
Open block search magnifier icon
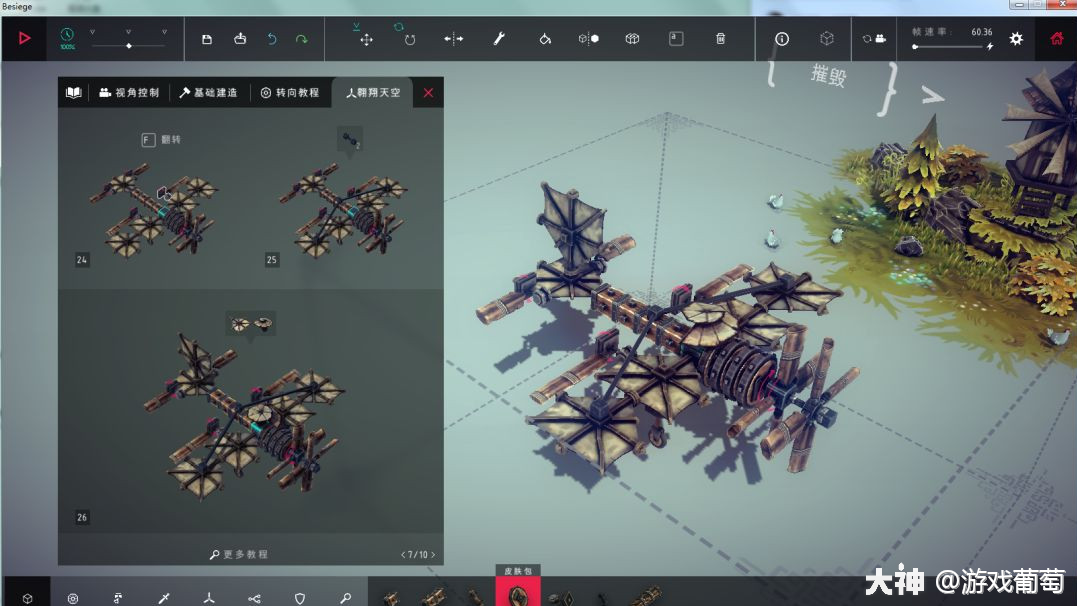(x=345, y=598)
